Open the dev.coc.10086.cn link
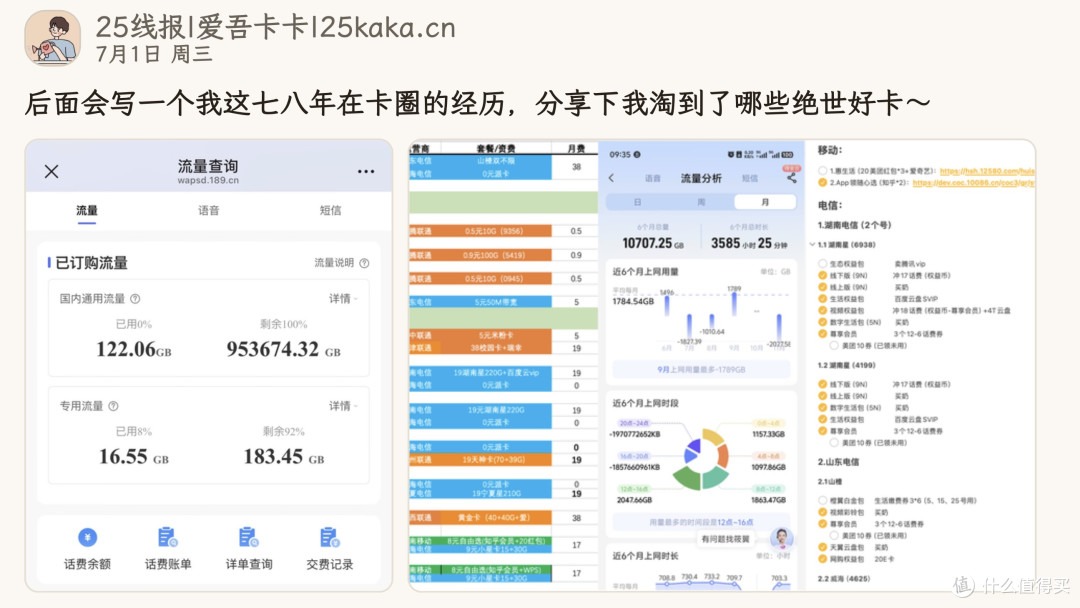 click(973, 182)
